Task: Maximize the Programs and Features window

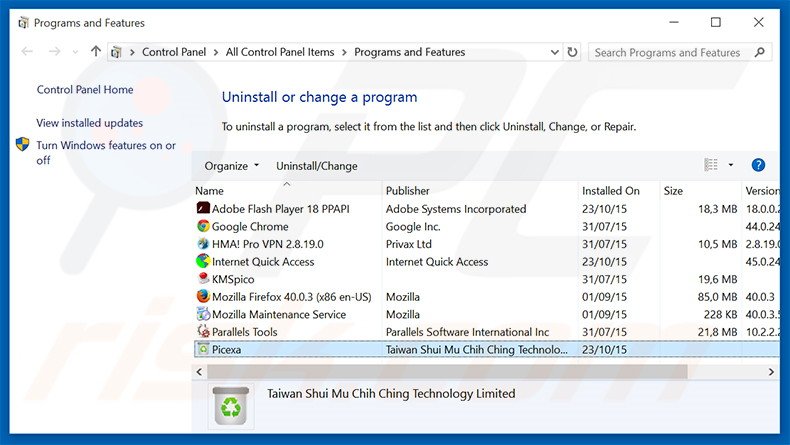Action: point(715,22)
